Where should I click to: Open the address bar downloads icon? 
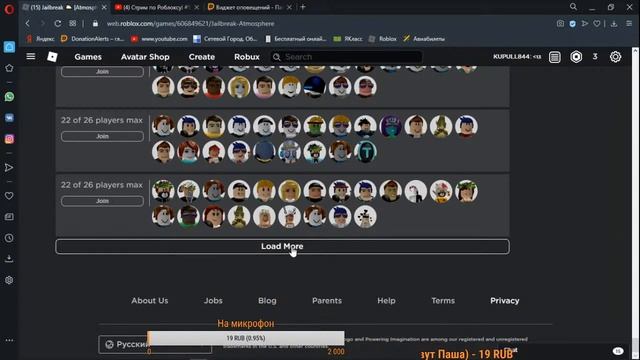pyautogui.click(x=614, y=24)
